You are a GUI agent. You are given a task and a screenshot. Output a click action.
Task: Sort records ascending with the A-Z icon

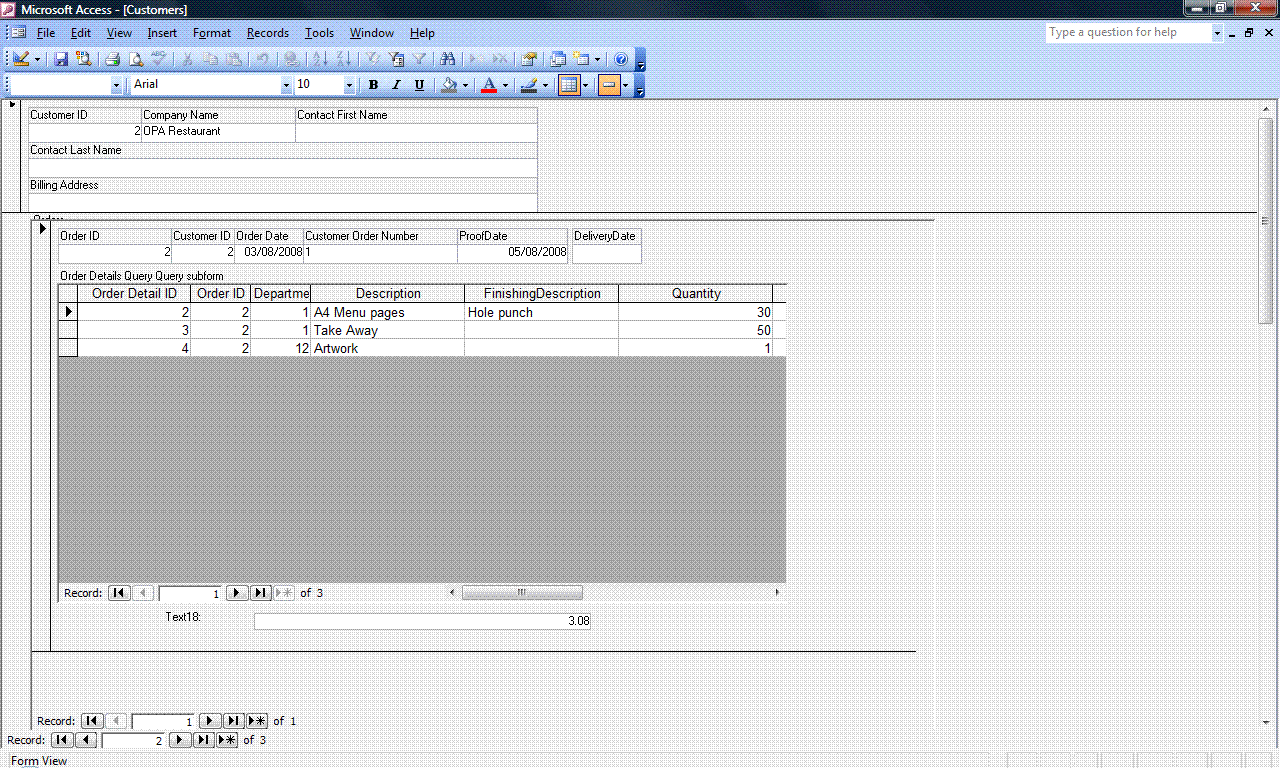click(320, 59)
